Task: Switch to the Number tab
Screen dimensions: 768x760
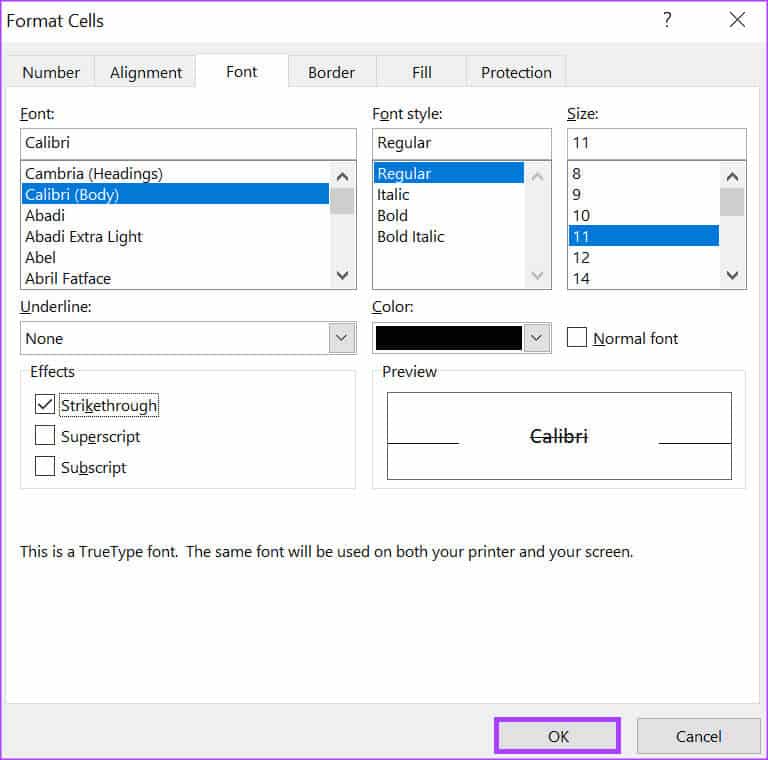Action: pyautogui.click(x=51, y=72)
